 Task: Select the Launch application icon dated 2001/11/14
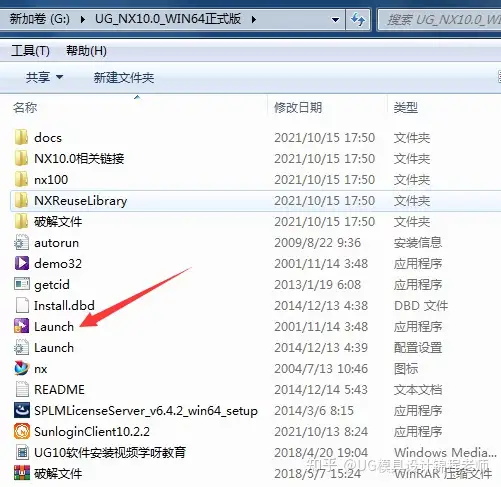pos(21,326)
